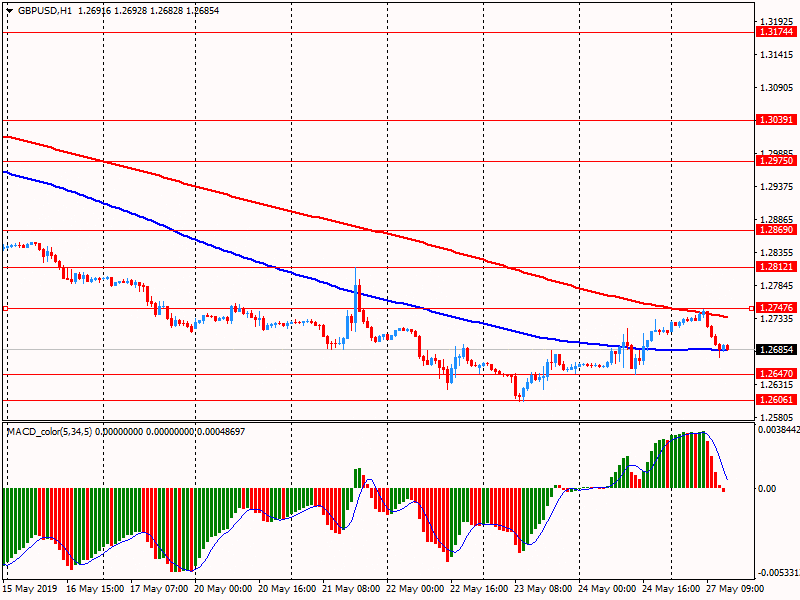Select the 1.30391 red price level label
The image size is (800, 600).
click(775, 120)
